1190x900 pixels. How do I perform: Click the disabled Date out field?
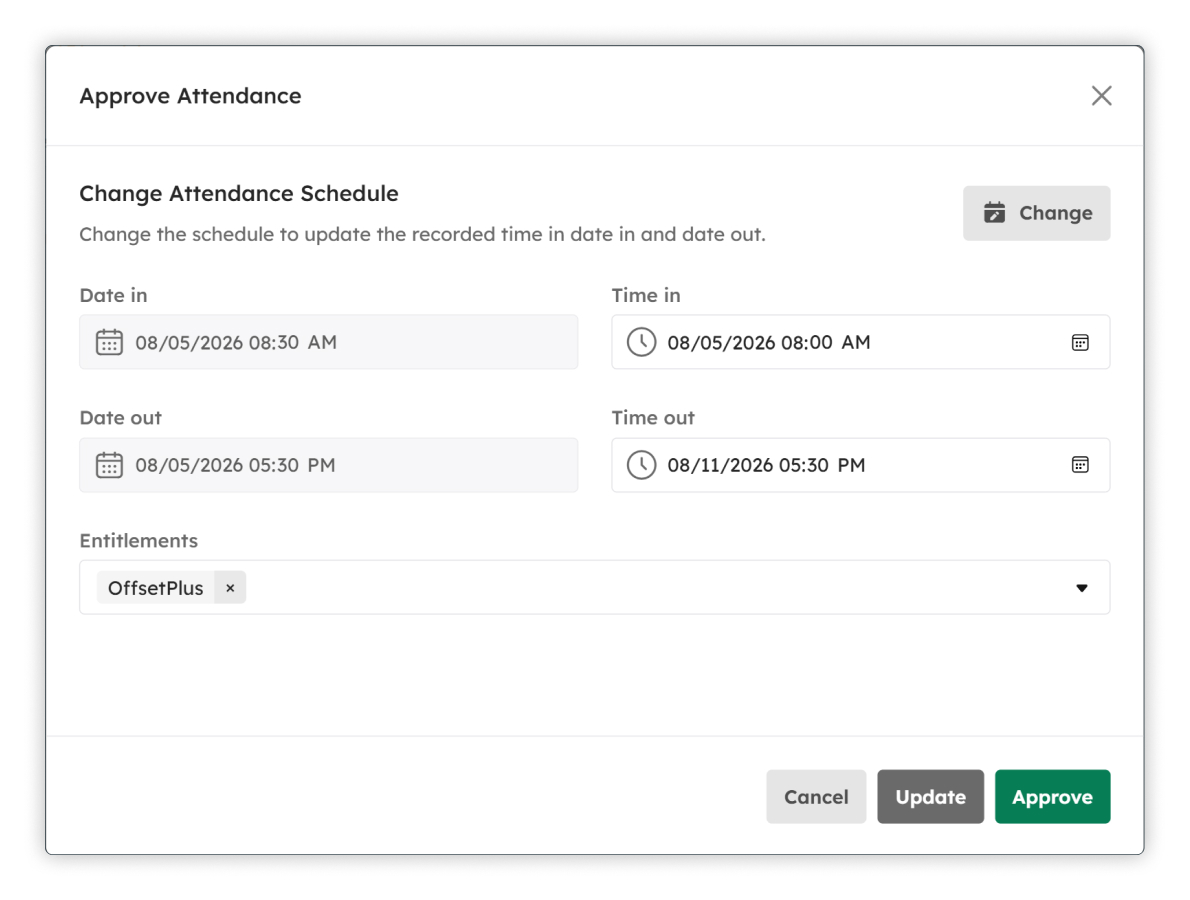pos(329,465)
